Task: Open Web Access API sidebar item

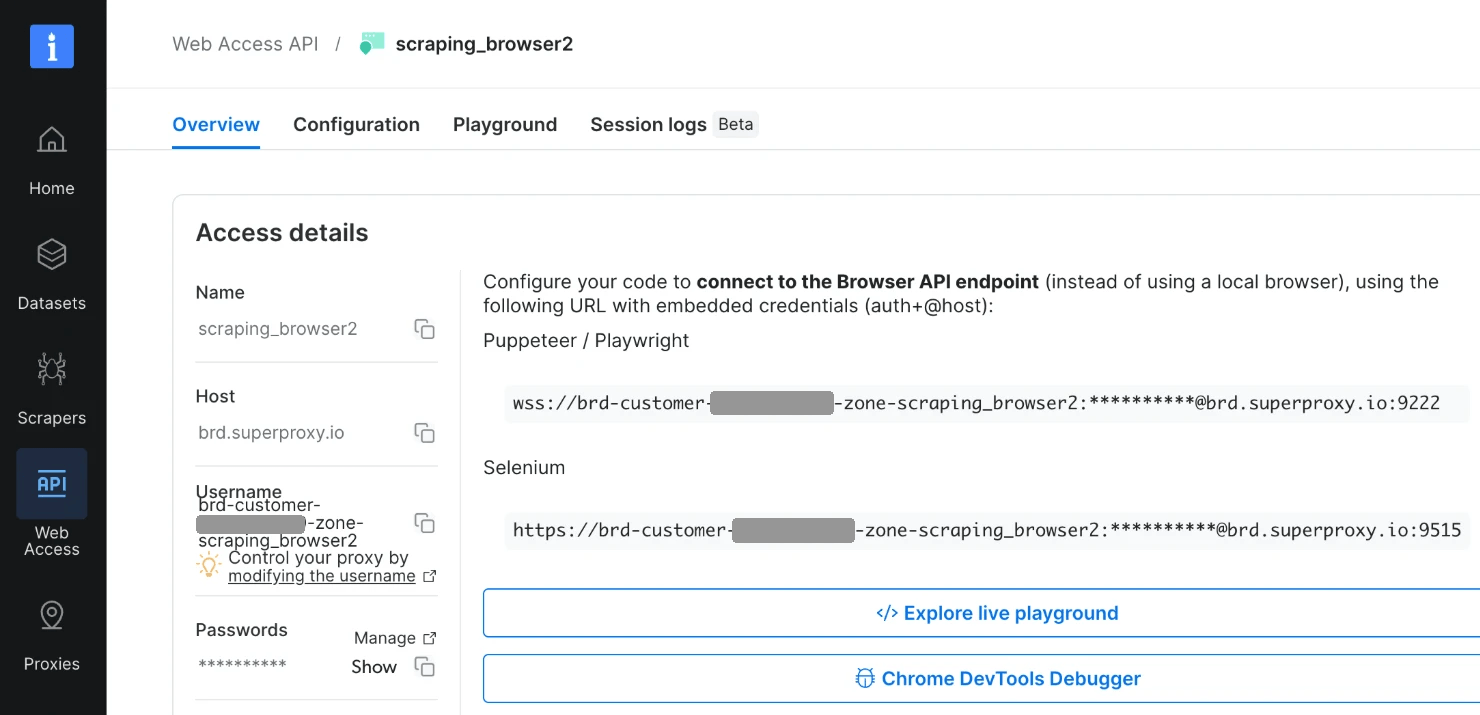Action: tap(52, 505)
